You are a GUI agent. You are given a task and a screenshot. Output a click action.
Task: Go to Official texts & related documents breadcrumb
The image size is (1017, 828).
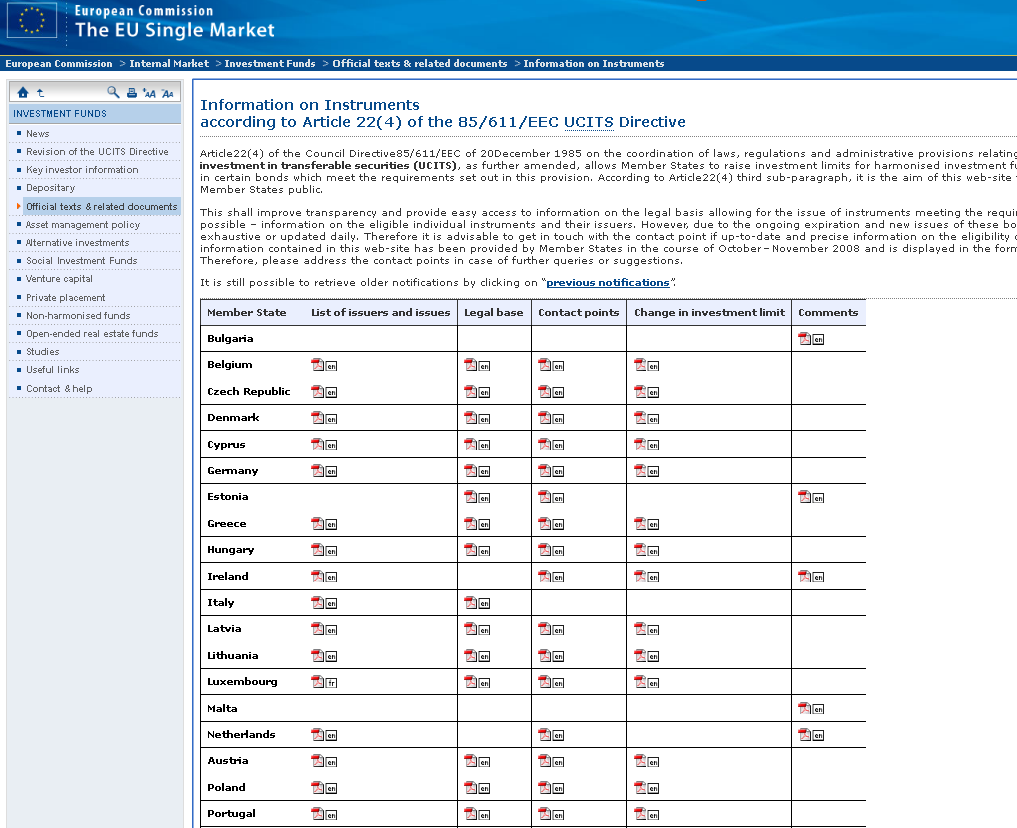[x=420, y=64]
